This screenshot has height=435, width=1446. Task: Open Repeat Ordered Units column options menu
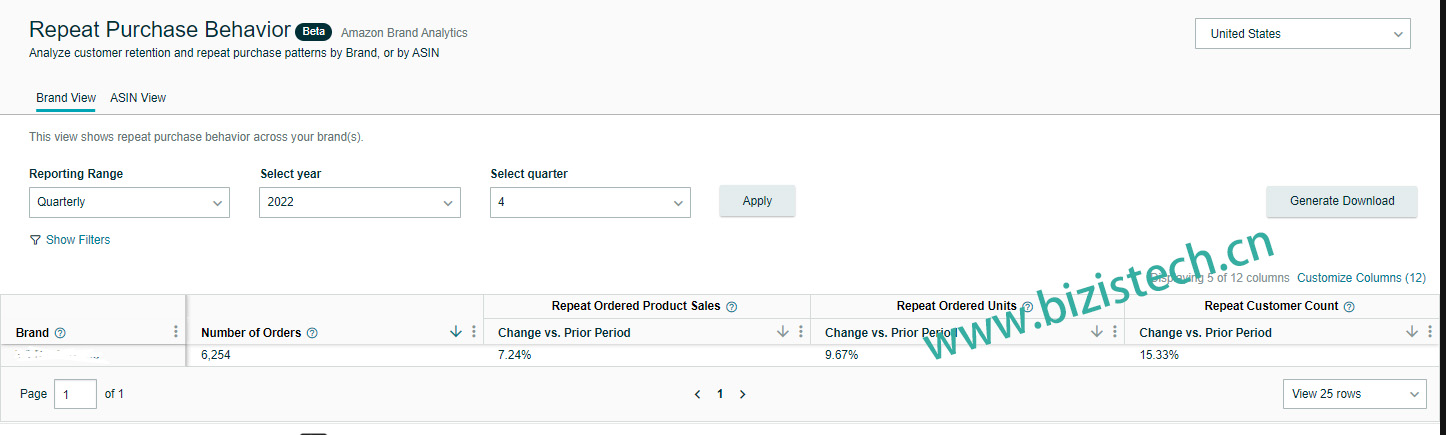[1115, 332]
